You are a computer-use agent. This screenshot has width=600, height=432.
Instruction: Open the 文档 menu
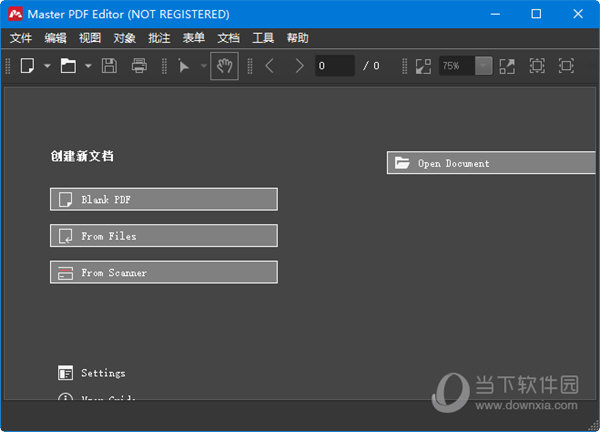(x=228, y=38)
